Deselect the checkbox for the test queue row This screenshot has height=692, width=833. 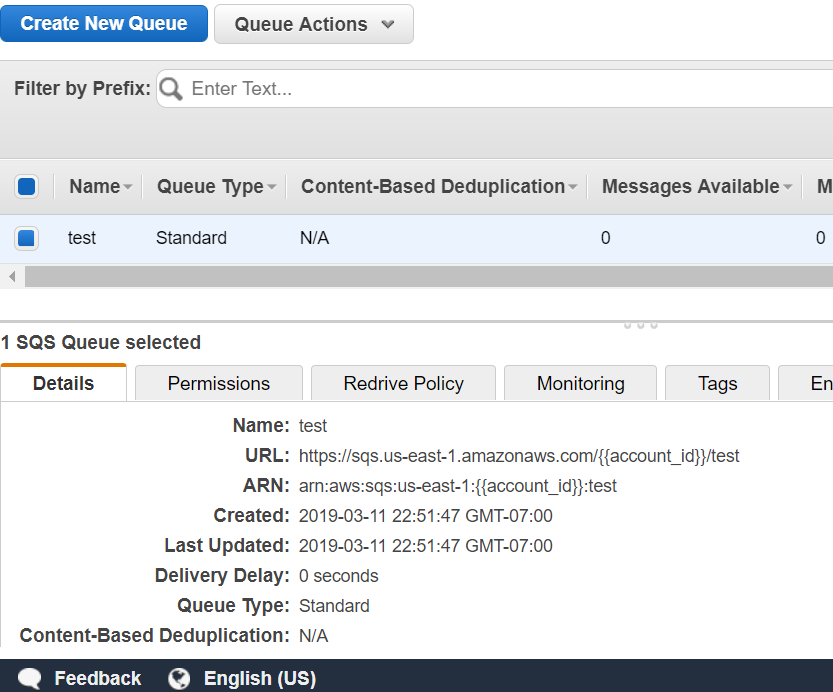(x=26, y=238)
